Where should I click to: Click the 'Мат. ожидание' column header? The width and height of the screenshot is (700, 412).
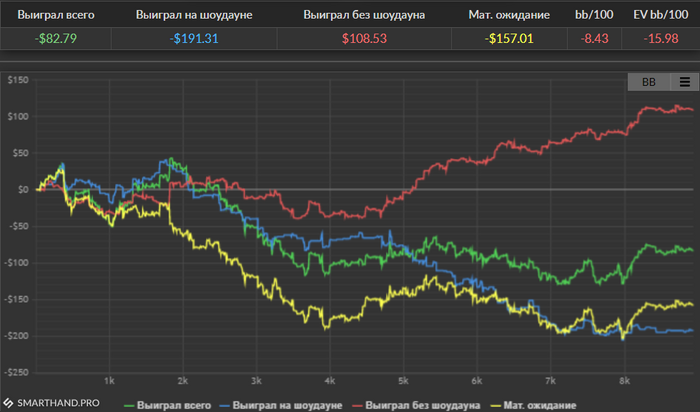point(509,15)
